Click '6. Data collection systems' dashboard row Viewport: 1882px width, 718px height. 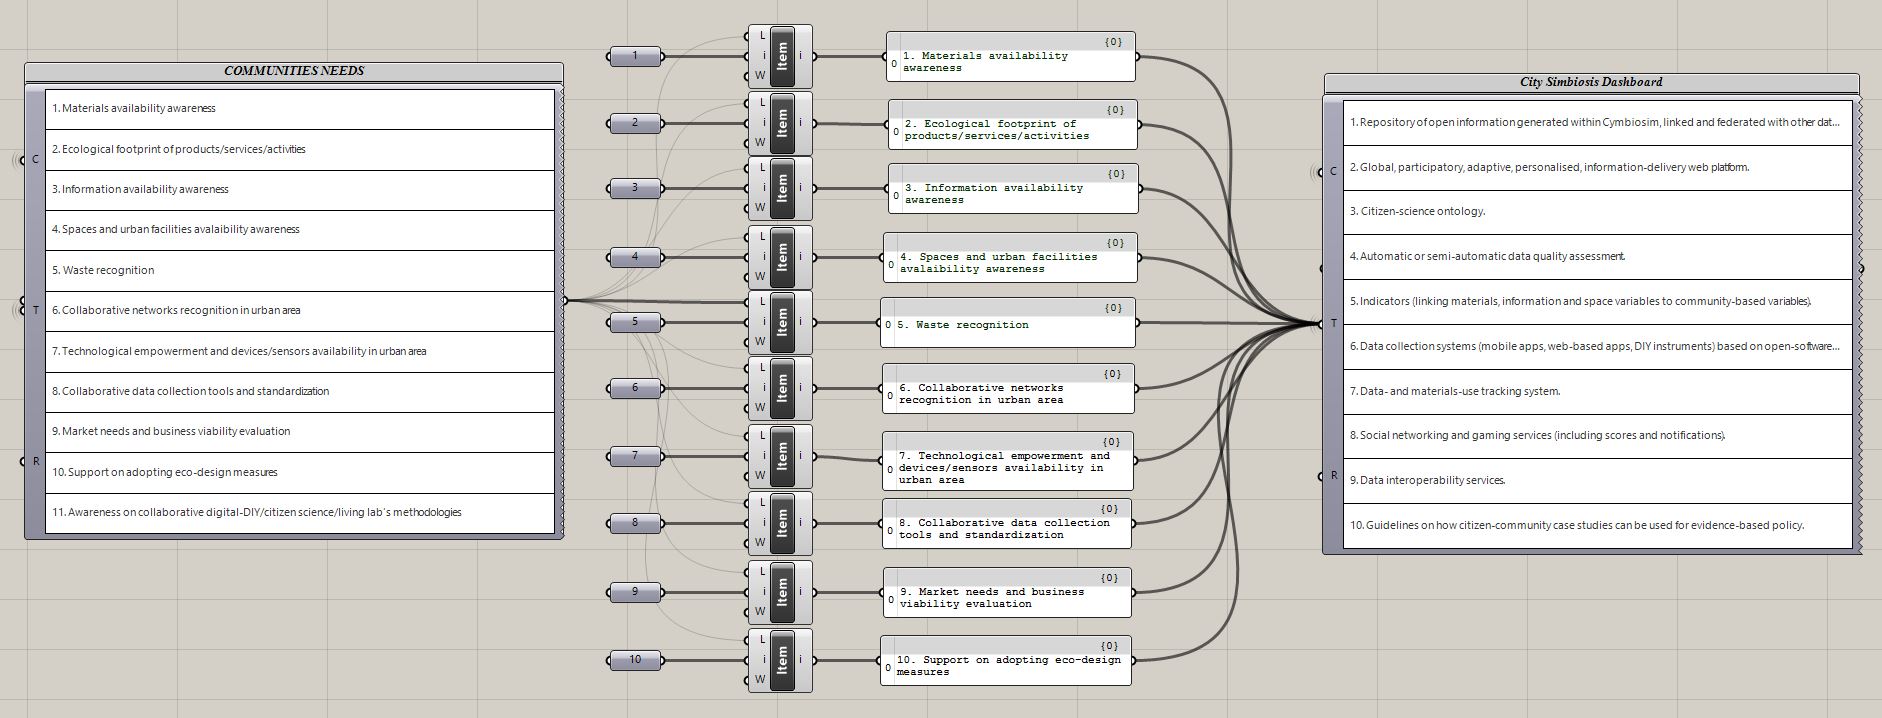pos(1598,347)
